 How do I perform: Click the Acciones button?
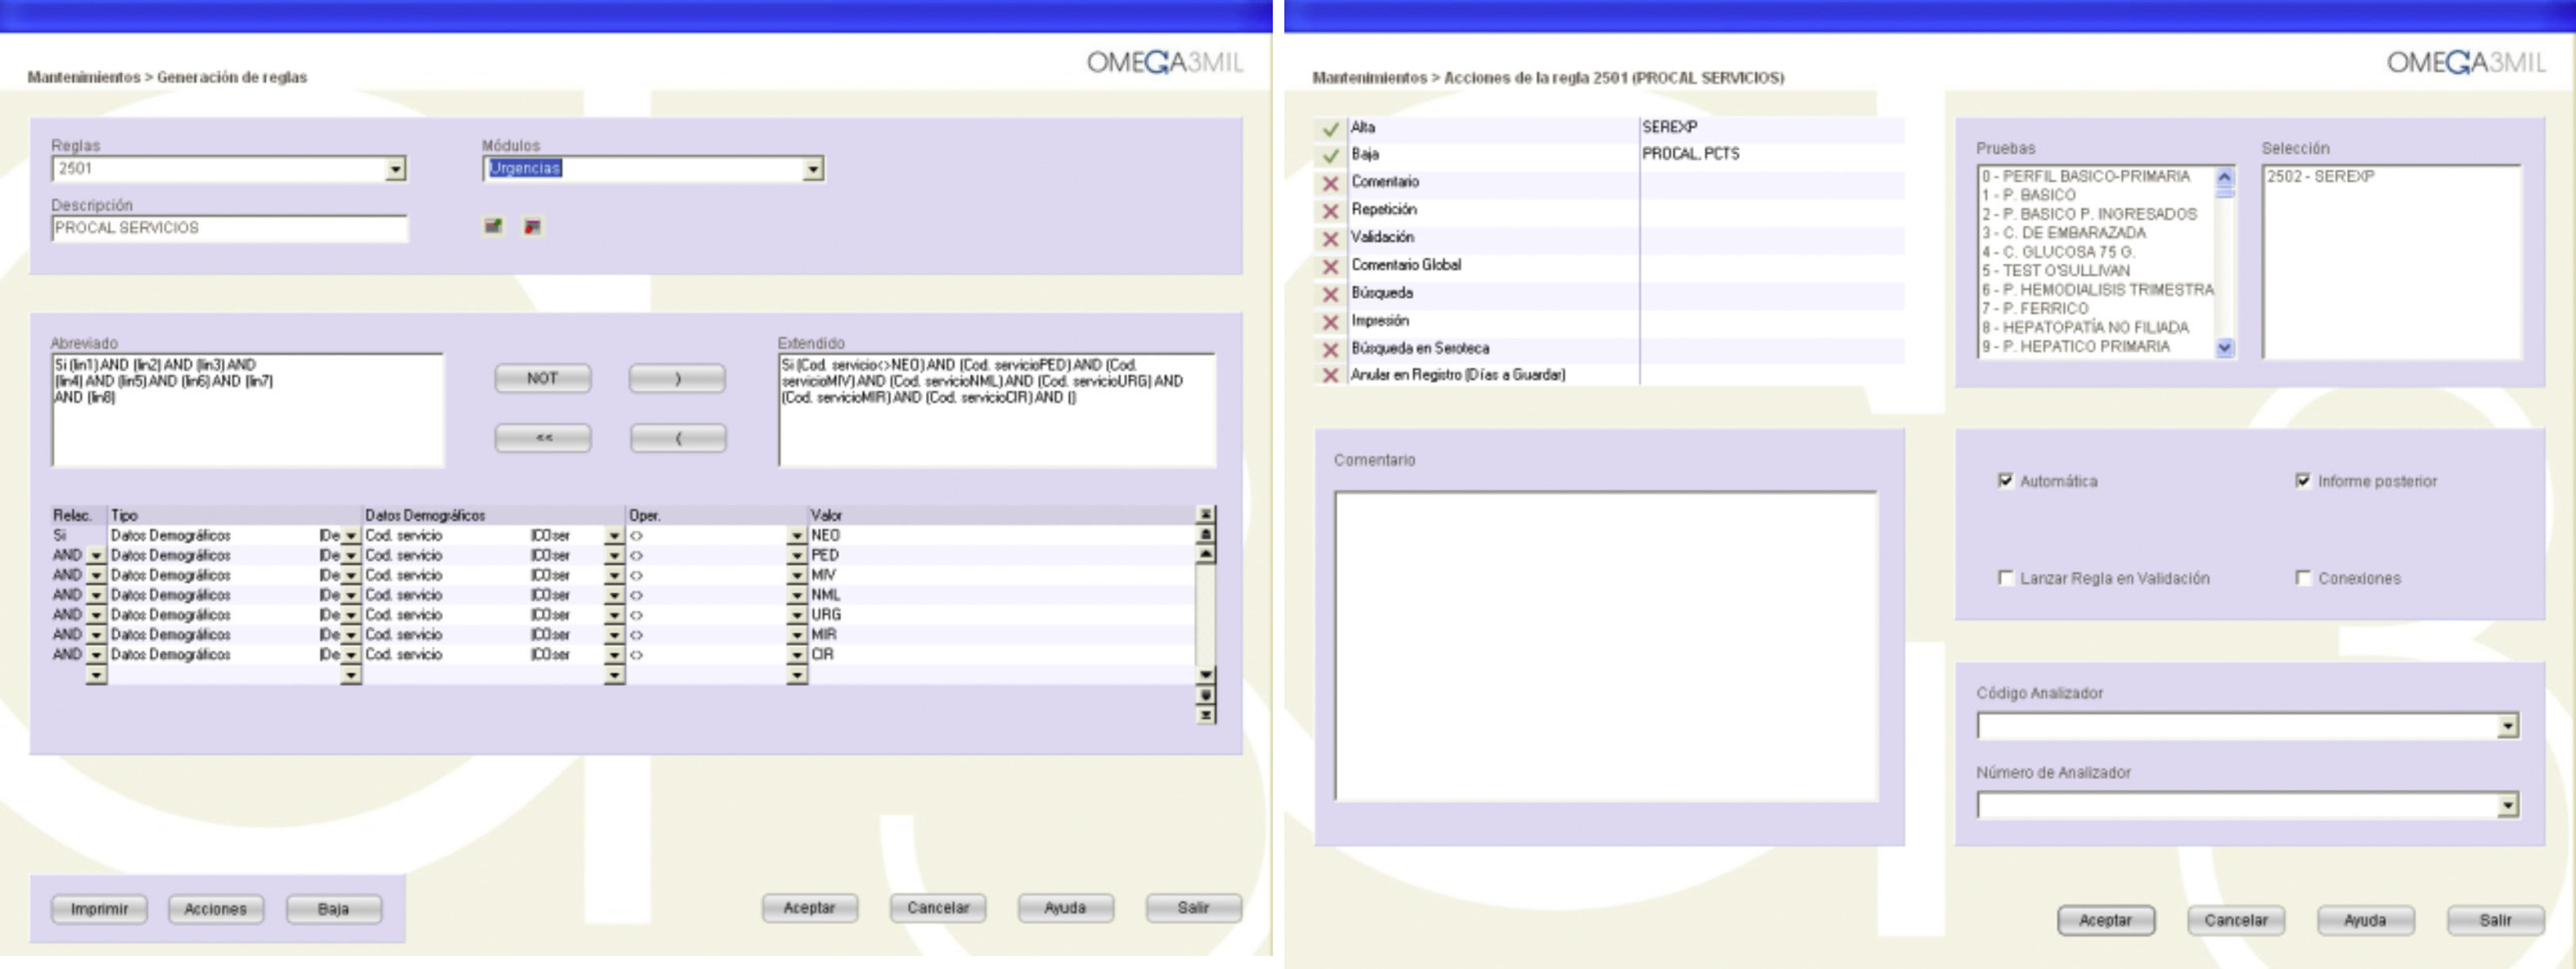point(215,908)
